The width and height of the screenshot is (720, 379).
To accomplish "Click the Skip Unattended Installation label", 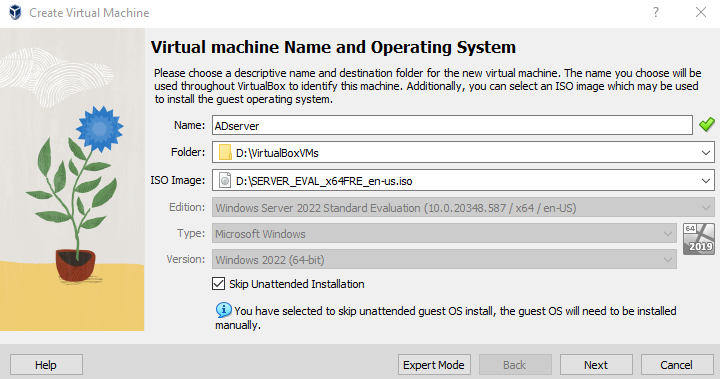I will click(x=297, y=284).
